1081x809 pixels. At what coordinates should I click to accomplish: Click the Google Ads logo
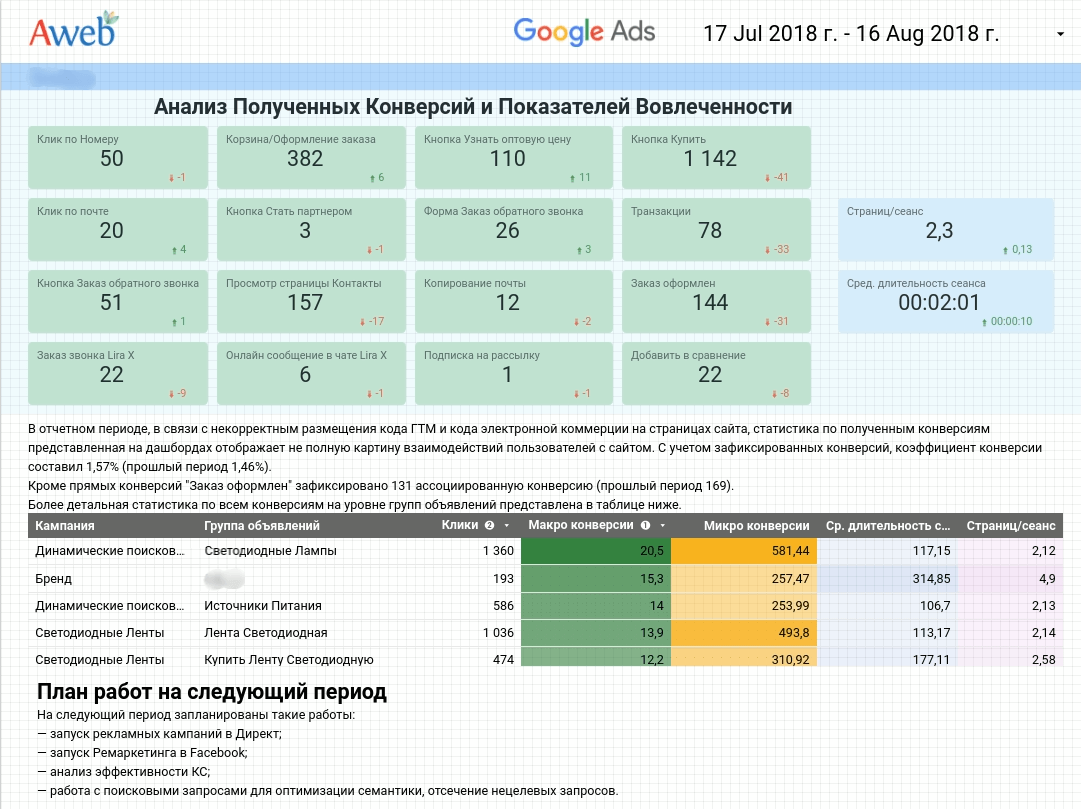584,31
